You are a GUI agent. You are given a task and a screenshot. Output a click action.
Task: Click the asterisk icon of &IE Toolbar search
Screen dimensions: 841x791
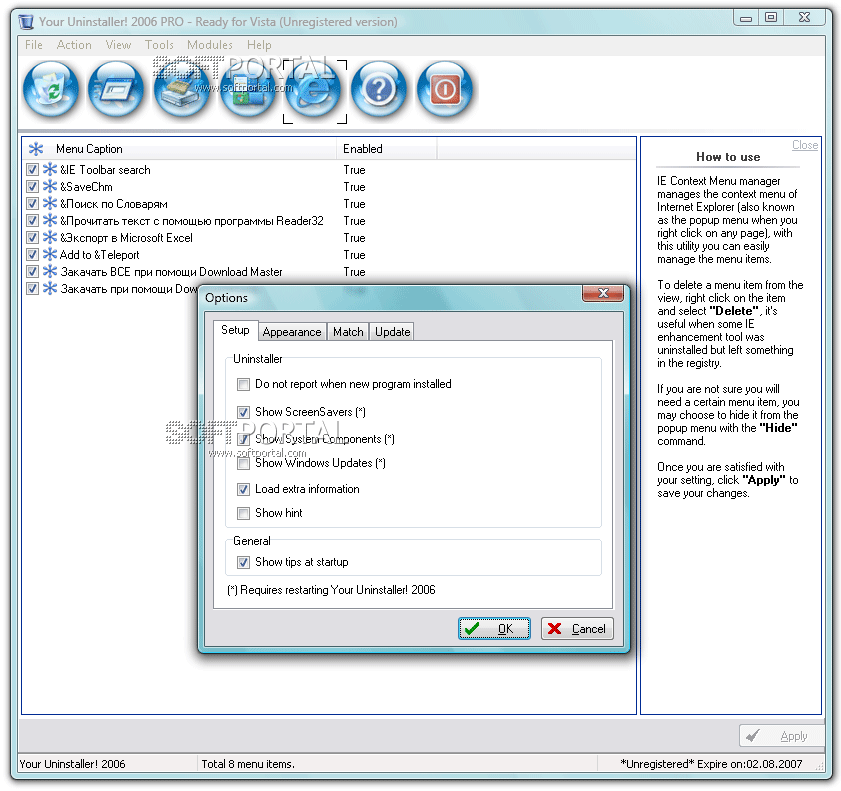coord(50,169)
